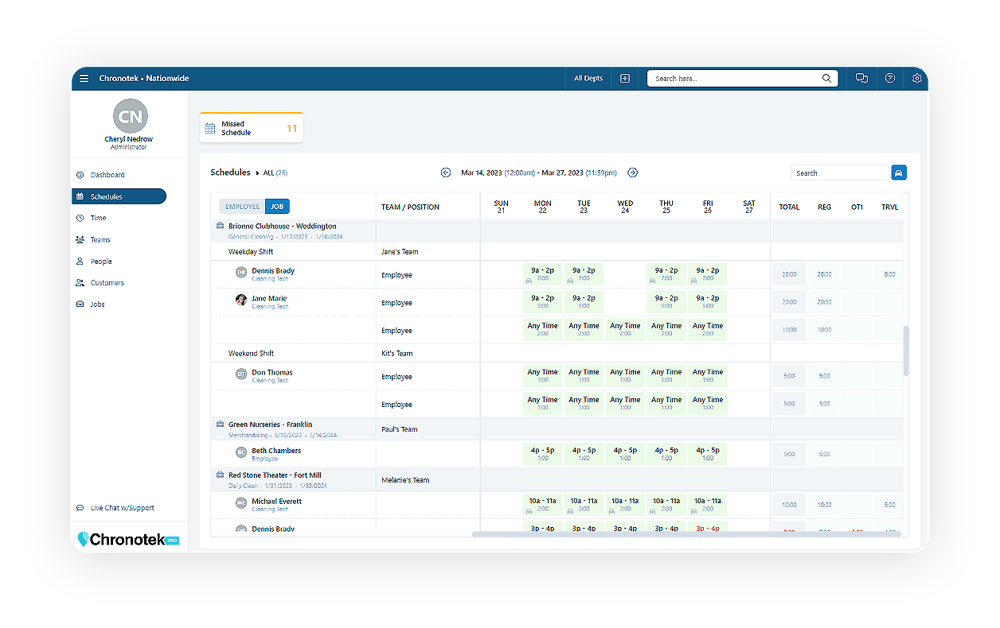This screenshot has width=1000, height=628.
Task: Click the Missed Schedule calendar icon
Action: click(210, 128)
